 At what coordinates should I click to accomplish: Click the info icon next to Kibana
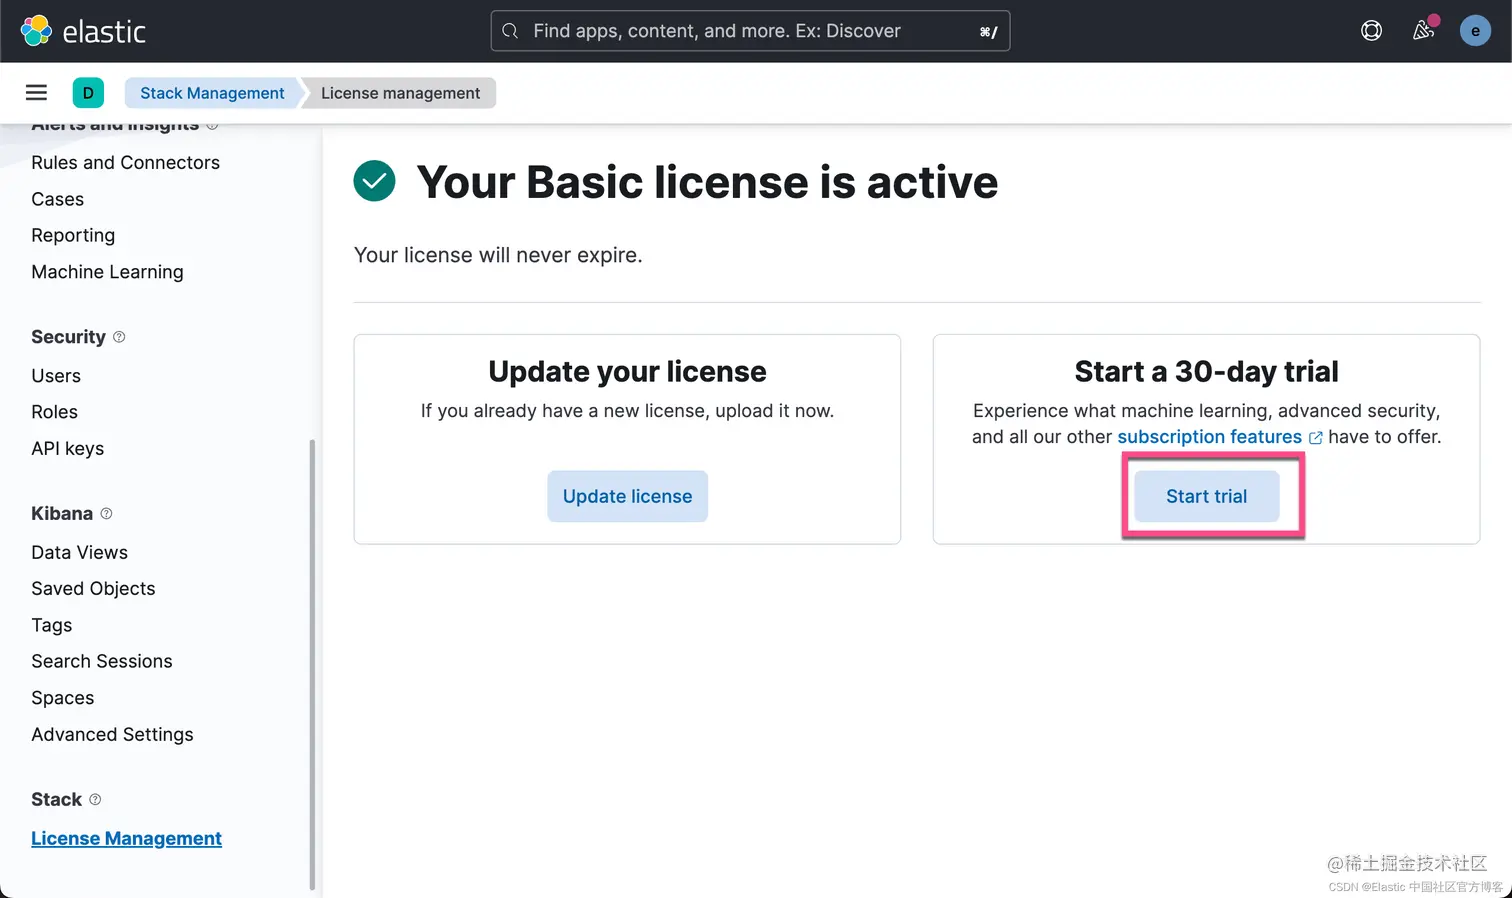coord(106,513)
